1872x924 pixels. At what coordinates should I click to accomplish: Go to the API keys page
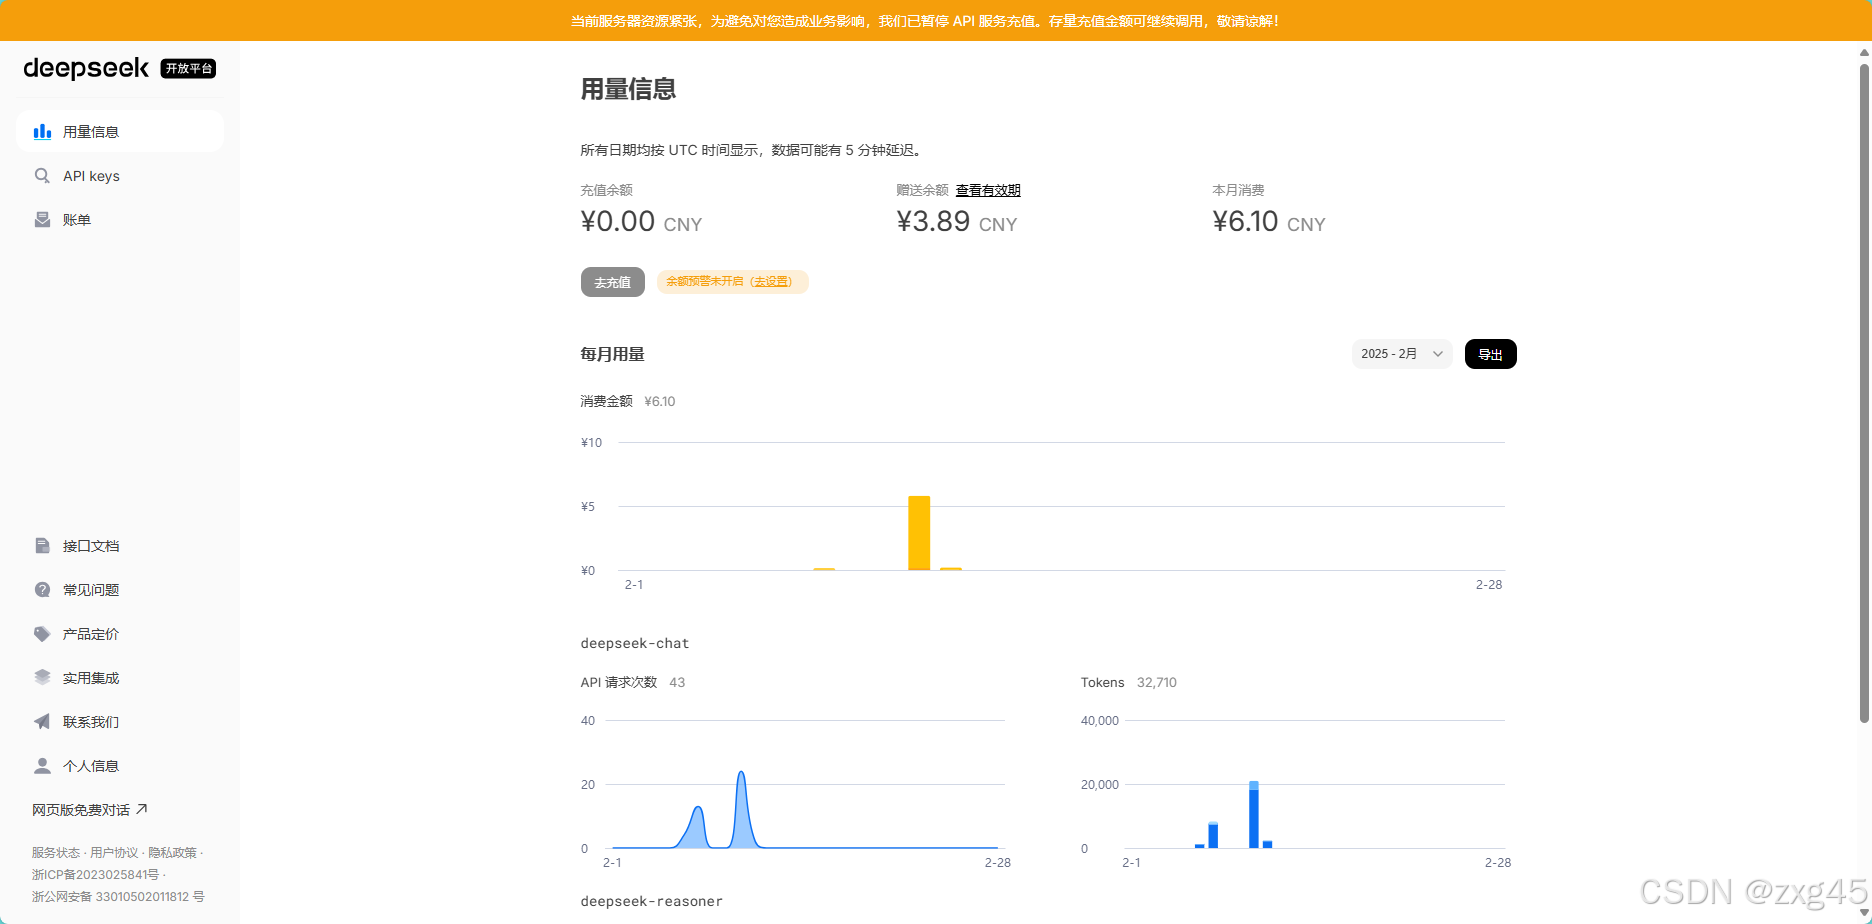pos(120,176)
